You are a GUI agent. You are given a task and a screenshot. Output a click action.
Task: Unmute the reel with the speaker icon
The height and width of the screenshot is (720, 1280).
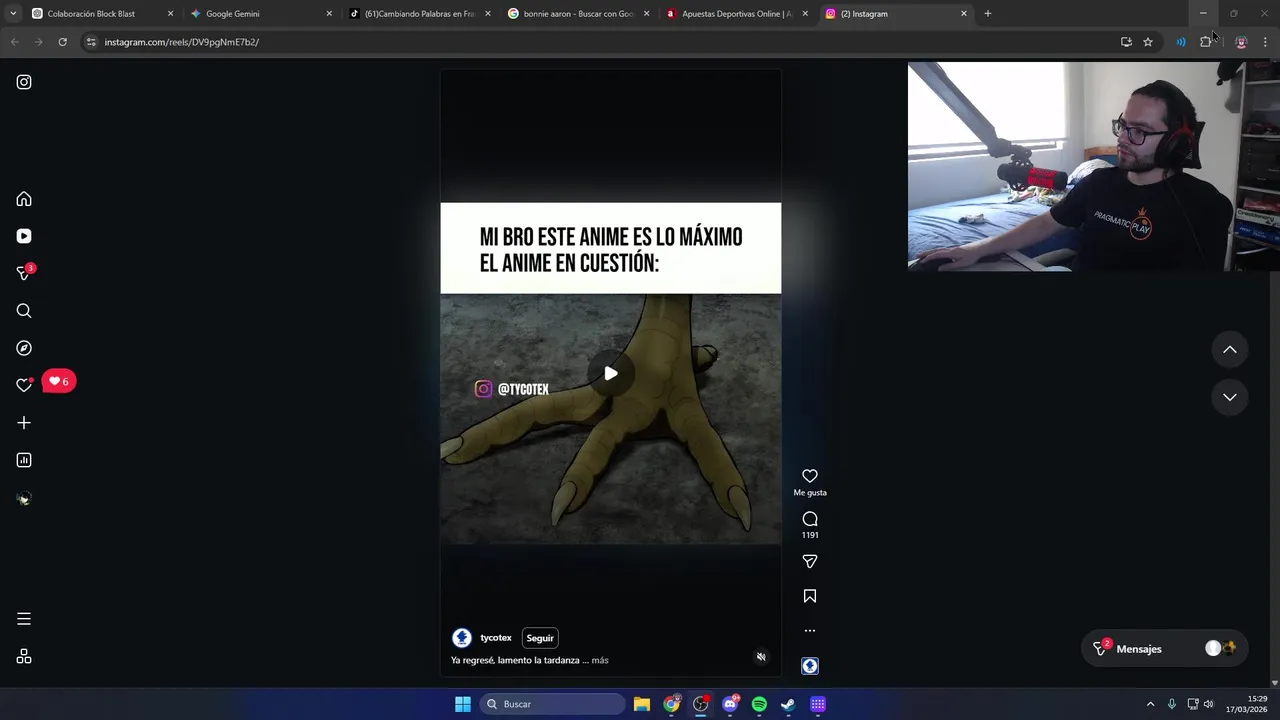click(761, 657)
